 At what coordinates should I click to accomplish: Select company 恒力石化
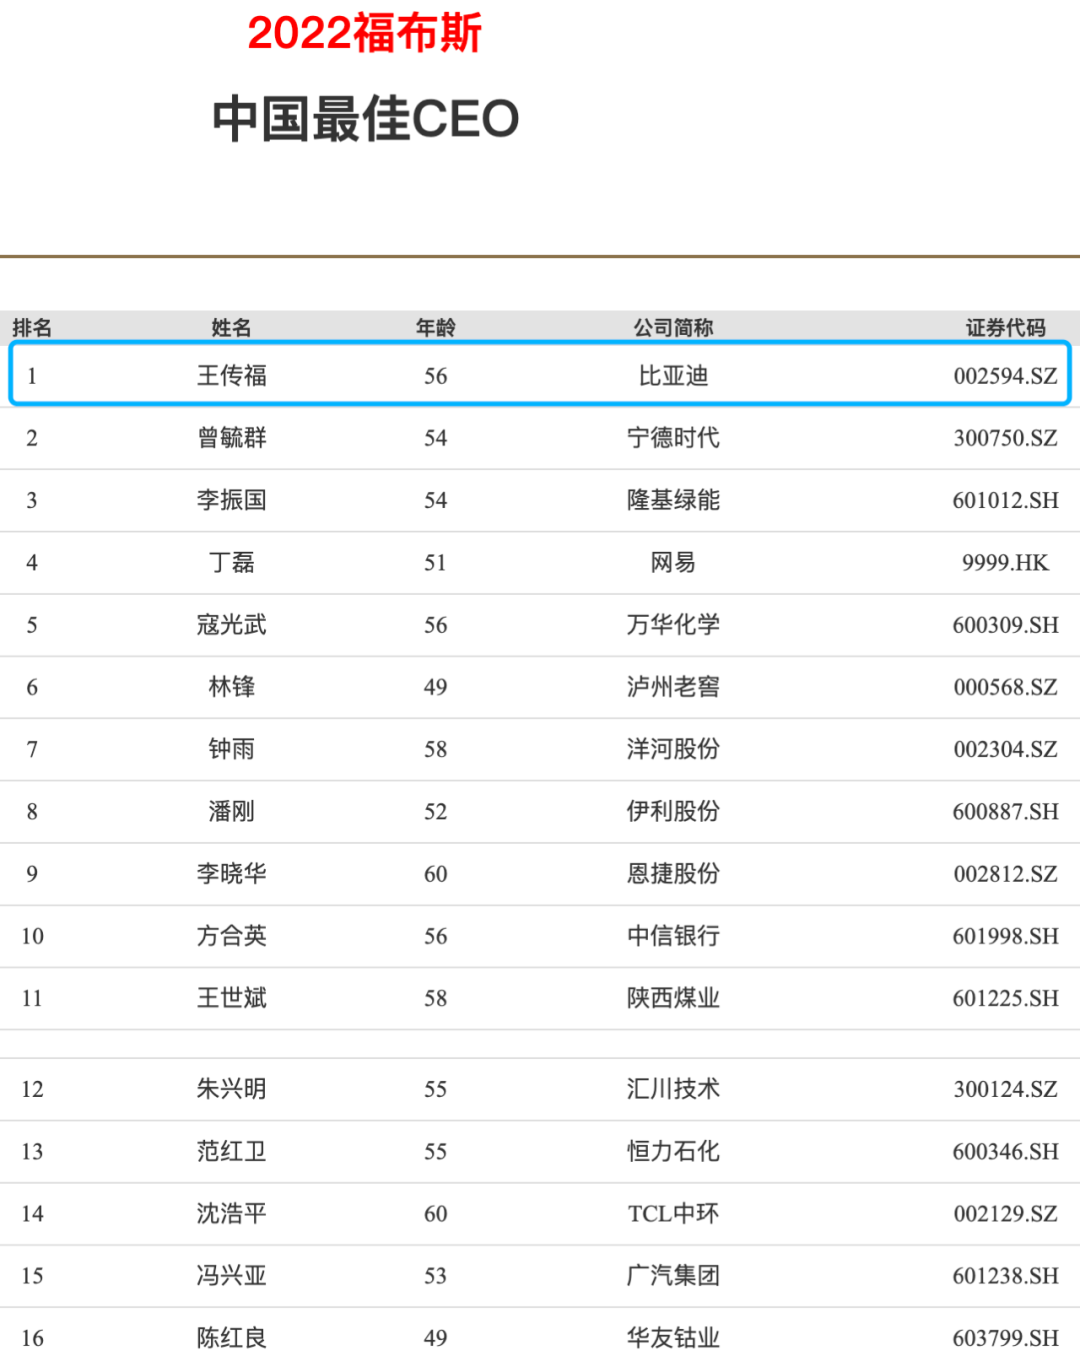[673, 1150]
